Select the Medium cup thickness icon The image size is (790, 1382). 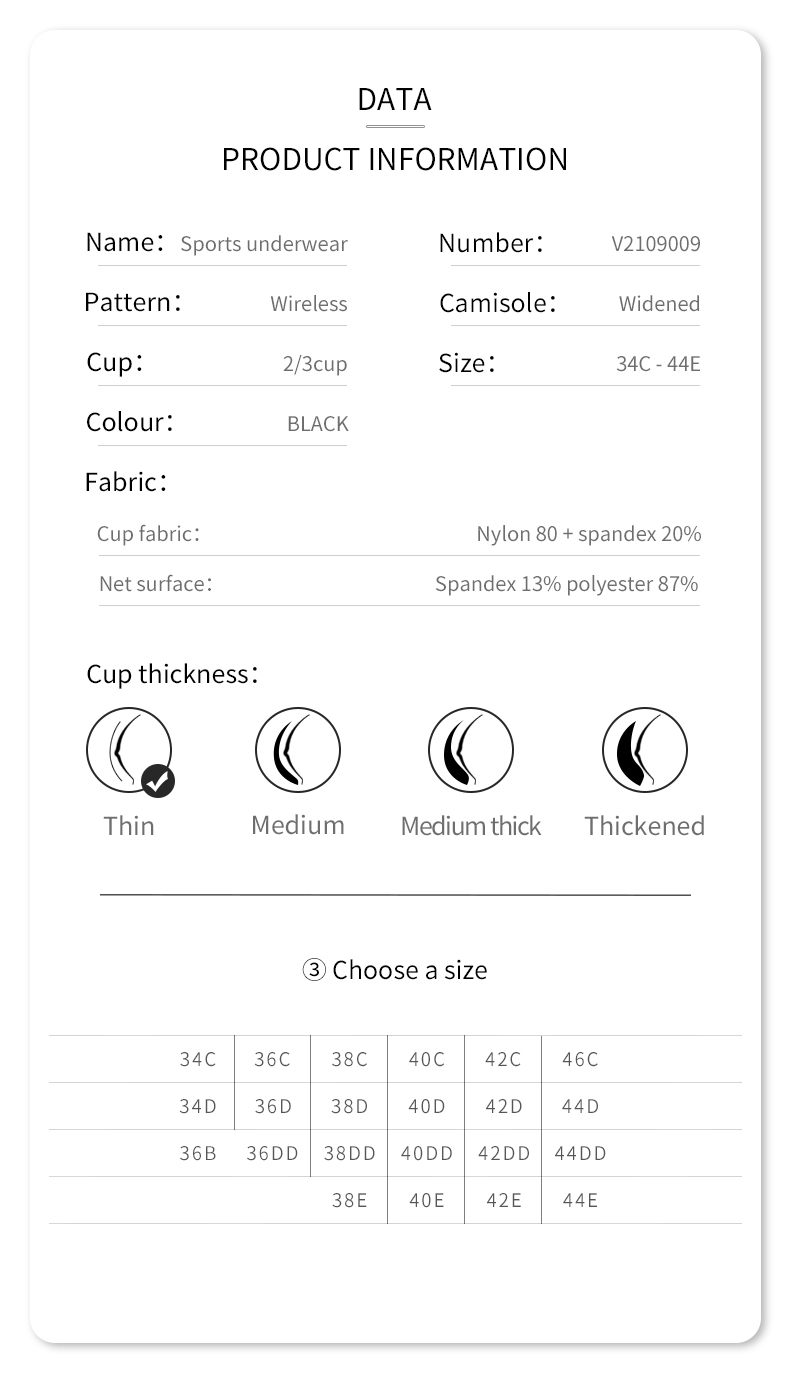coord(298,750)
